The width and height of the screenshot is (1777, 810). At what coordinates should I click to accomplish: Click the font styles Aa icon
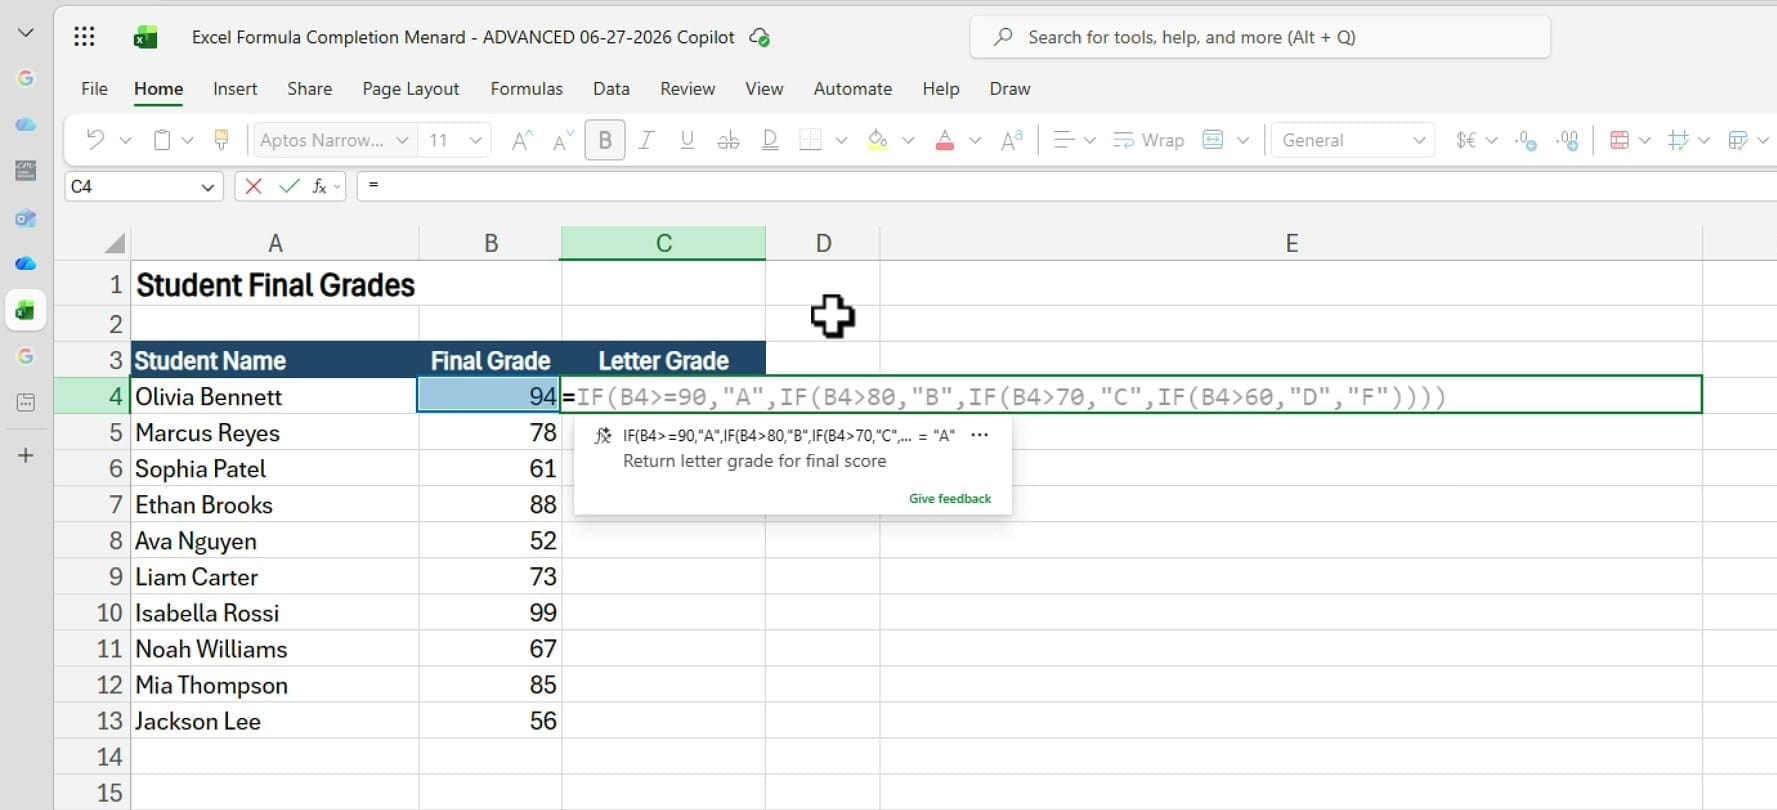(1012, 140)
